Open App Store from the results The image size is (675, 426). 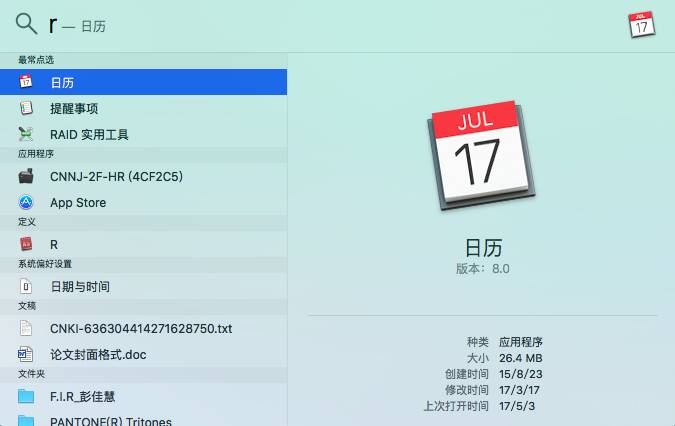coord(78,202)
